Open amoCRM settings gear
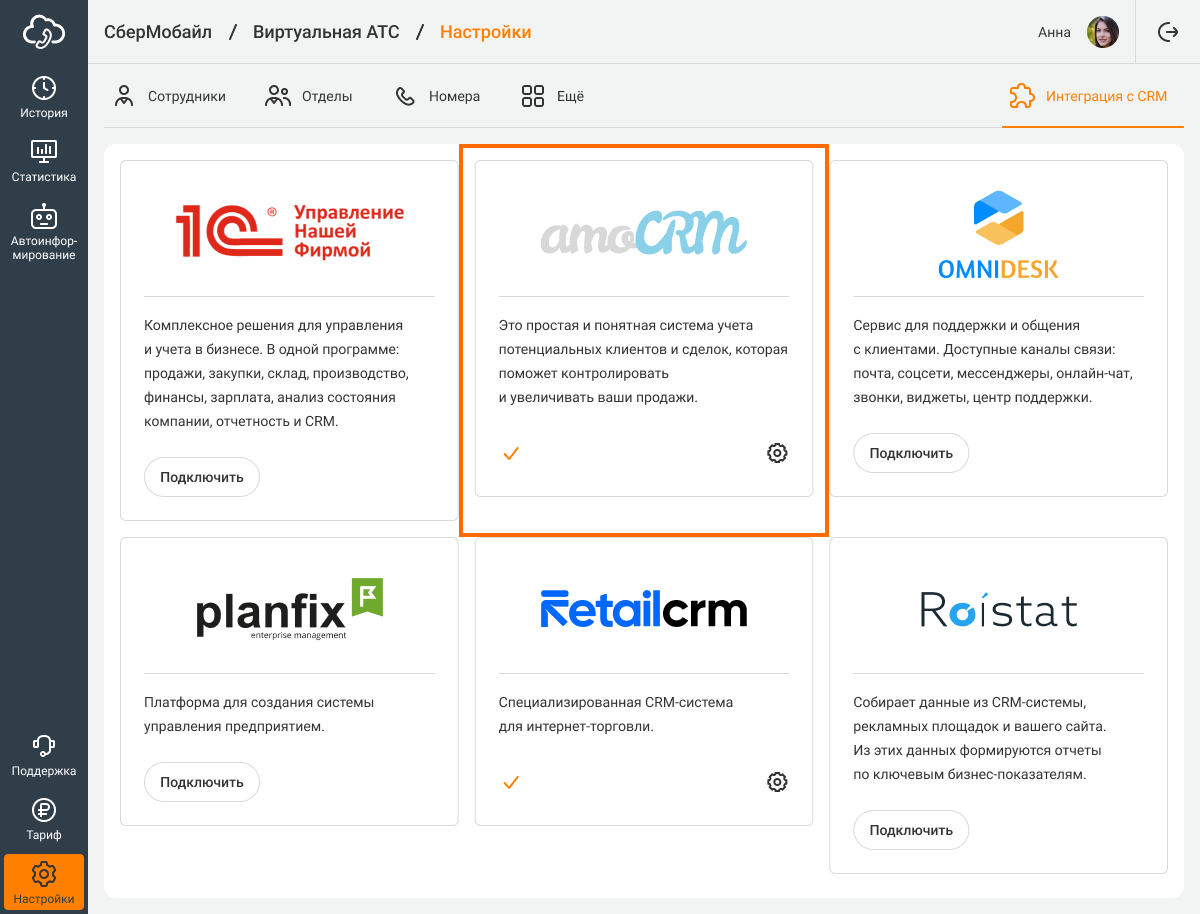The height and width of the screenshot is (914, 1200). [777, 453]
